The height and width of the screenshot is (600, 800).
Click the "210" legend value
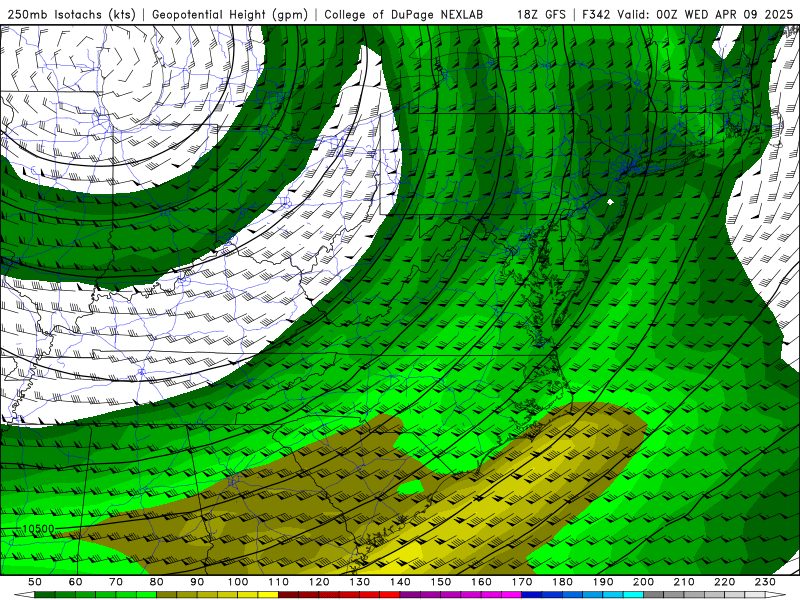684,582
